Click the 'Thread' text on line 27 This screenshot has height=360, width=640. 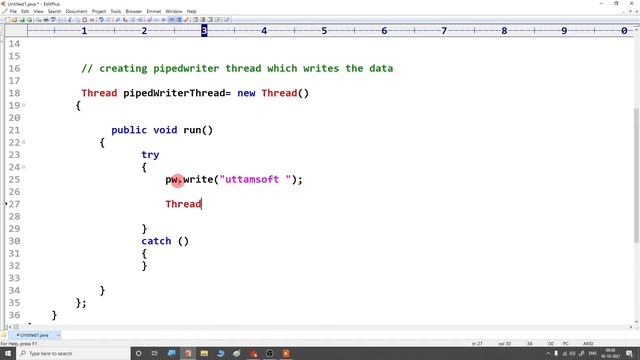pyautogui.click(x=183, y=204)
